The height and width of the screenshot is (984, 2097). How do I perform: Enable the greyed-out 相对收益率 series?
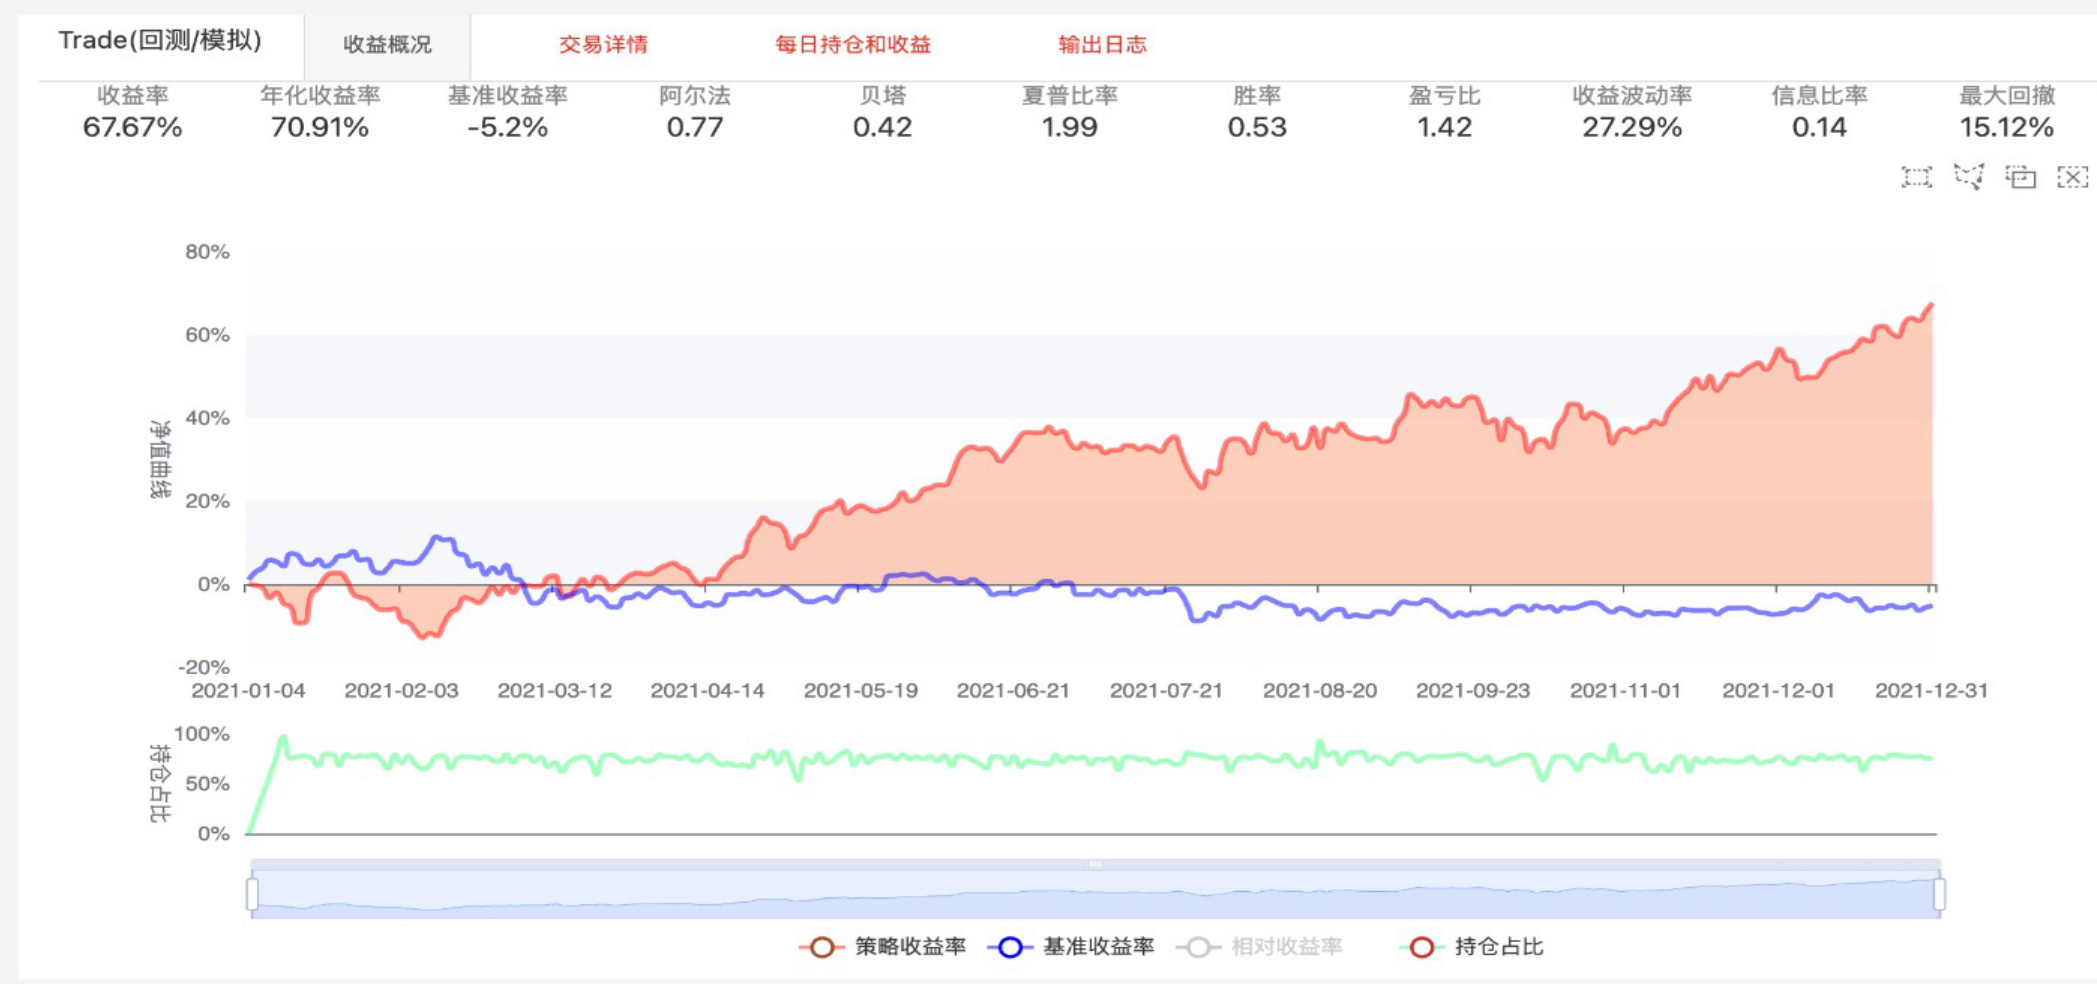pos(1260,947)
